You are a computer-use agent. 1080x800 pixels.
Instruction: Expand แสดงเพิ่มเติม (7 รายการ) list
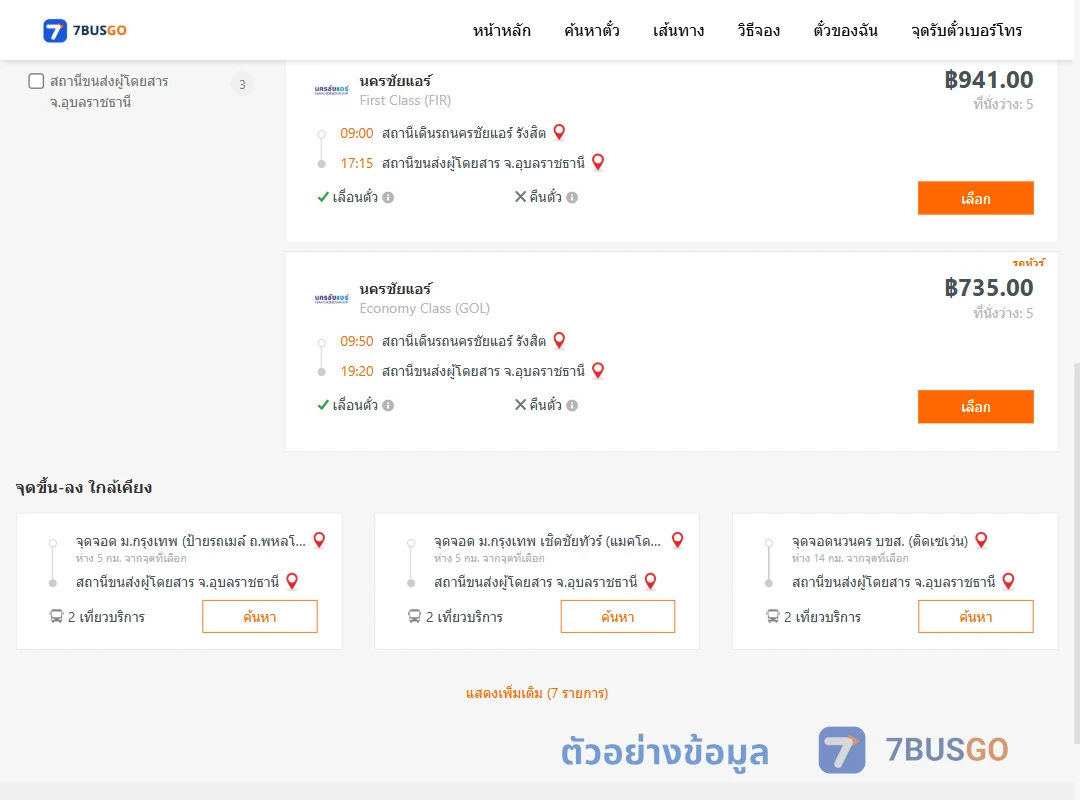[x=537, y=693]
